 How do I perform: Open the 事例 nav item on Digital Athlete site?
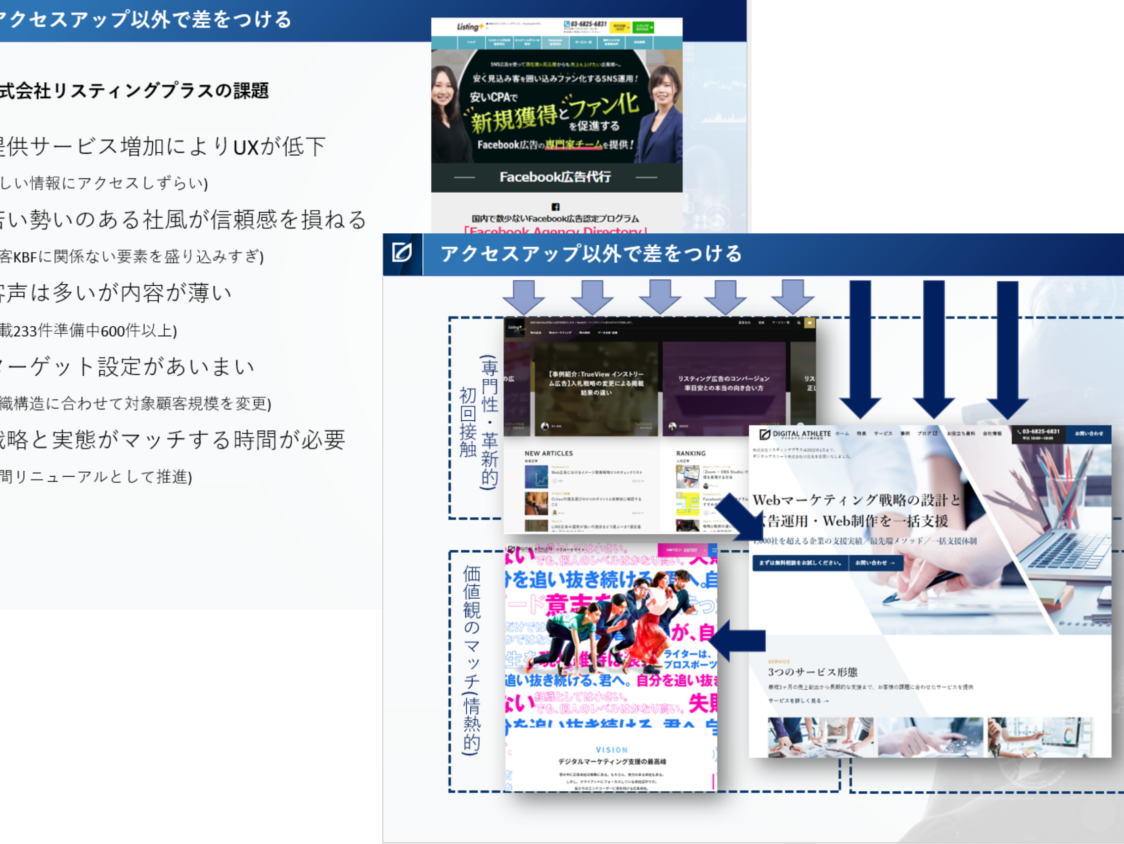905,433
